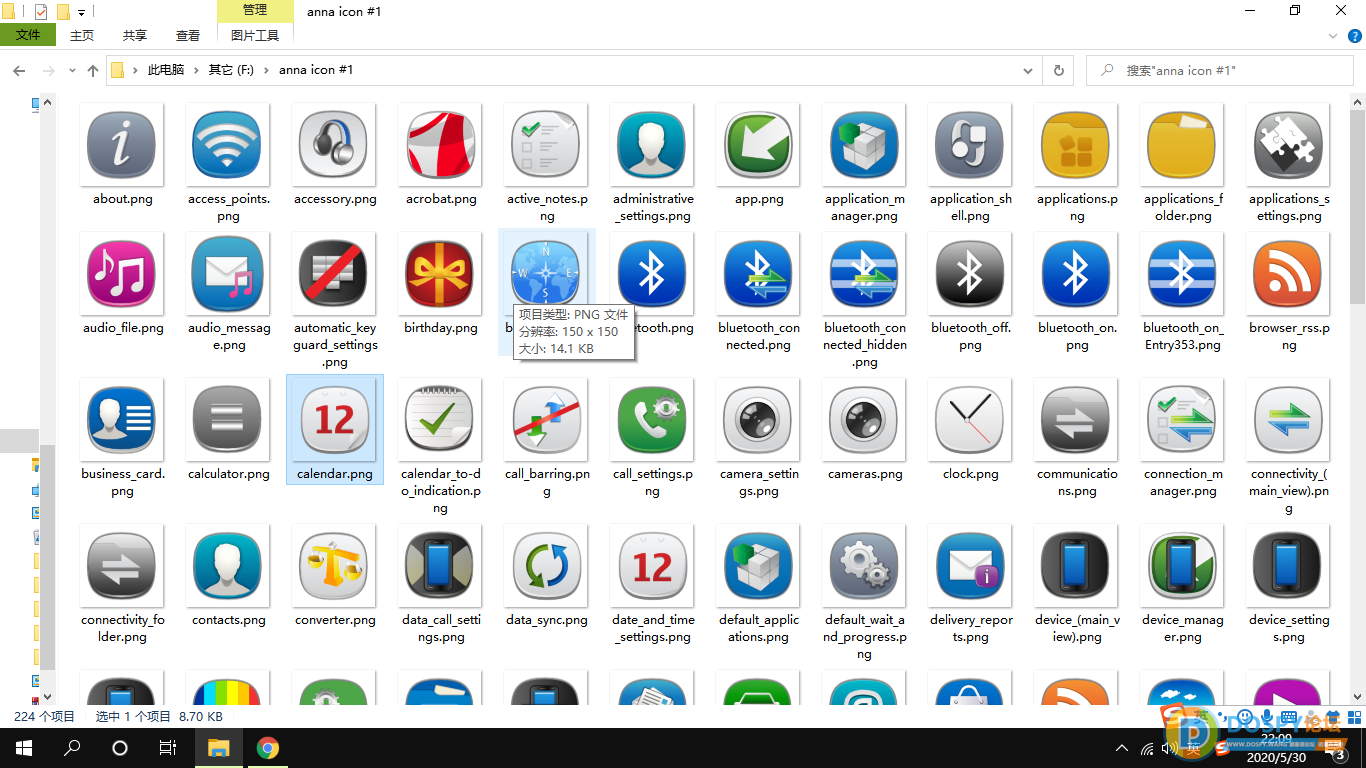This screenshot has height=768, width=1366.
Task: Select clock.png thumbnail
Action: (x=971, y=420)
